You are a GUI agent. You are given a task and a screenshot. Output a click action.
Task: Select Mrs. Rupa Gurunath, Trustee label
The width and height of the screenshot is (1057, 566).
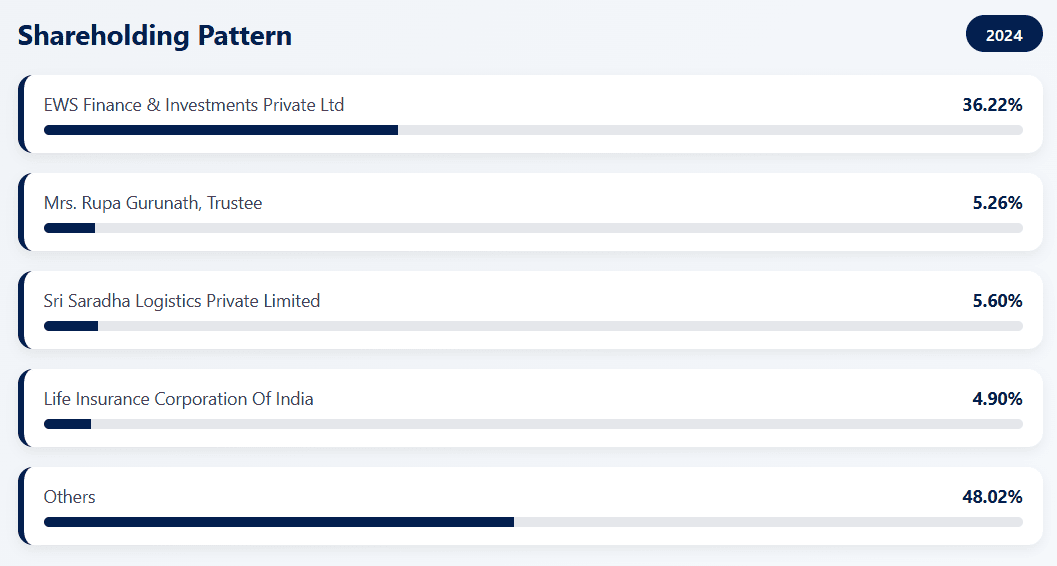[x=153, y=203]
